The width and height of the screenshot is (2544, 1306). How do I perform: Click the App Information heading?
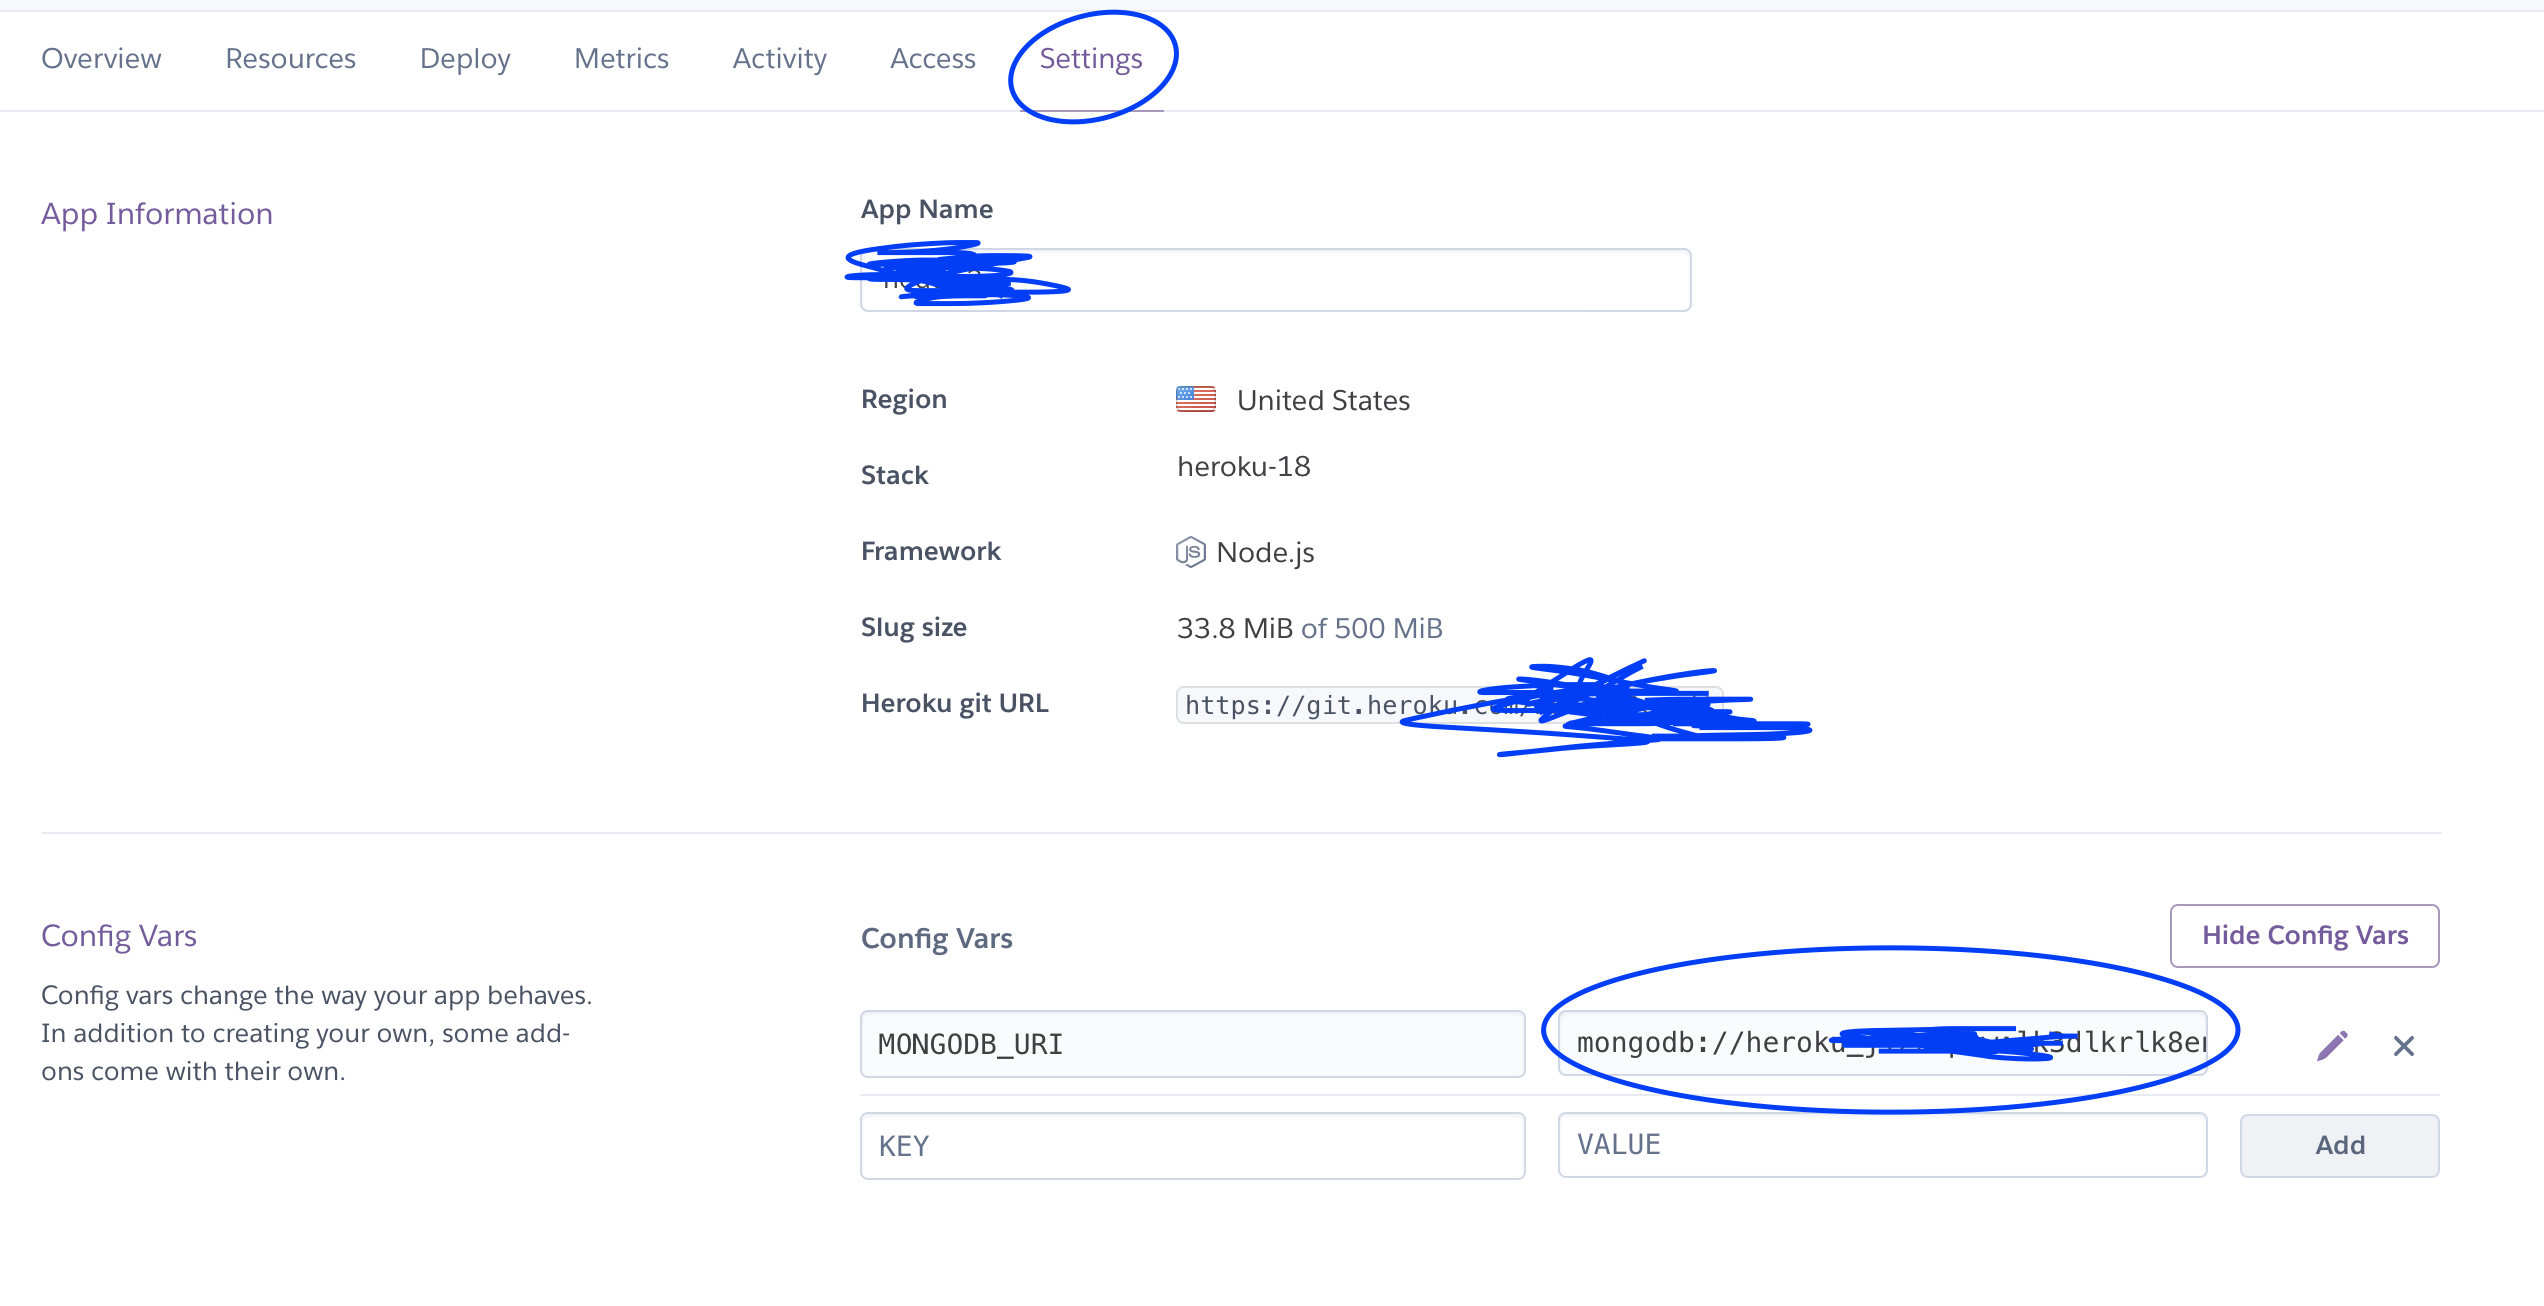(x=157, y=214)
